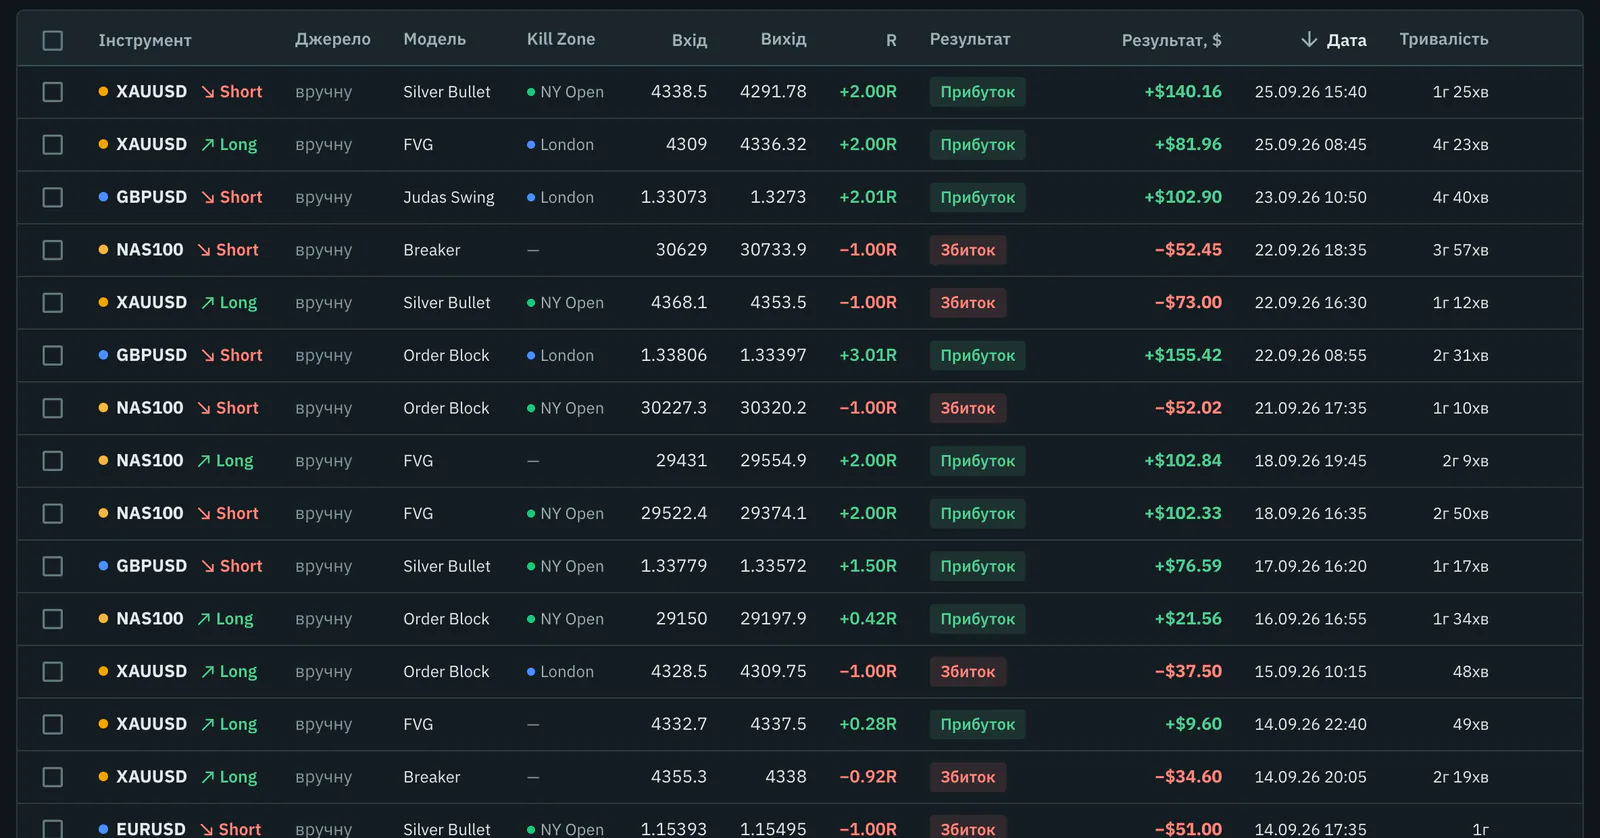Image resolution: width=1600 pixels, height=838 pixels.
Task: Click the Short arrow icon in the 23.09.26 10:50 row
Action: point(208,197)
